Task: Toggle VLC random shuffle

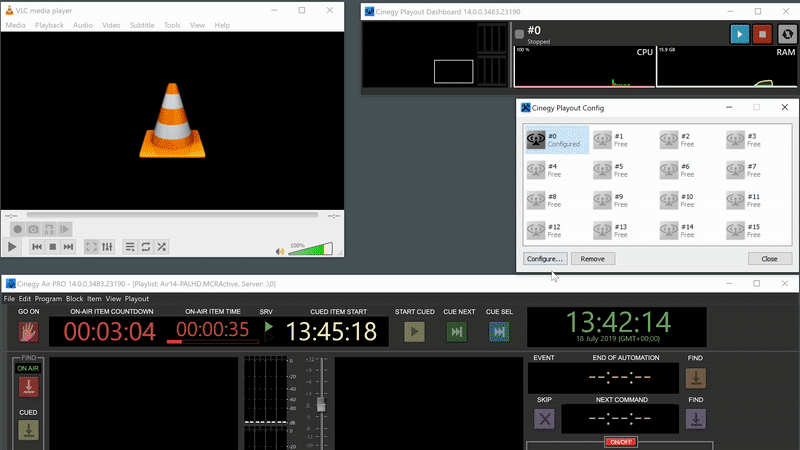Action: click(x=162, y=247)
